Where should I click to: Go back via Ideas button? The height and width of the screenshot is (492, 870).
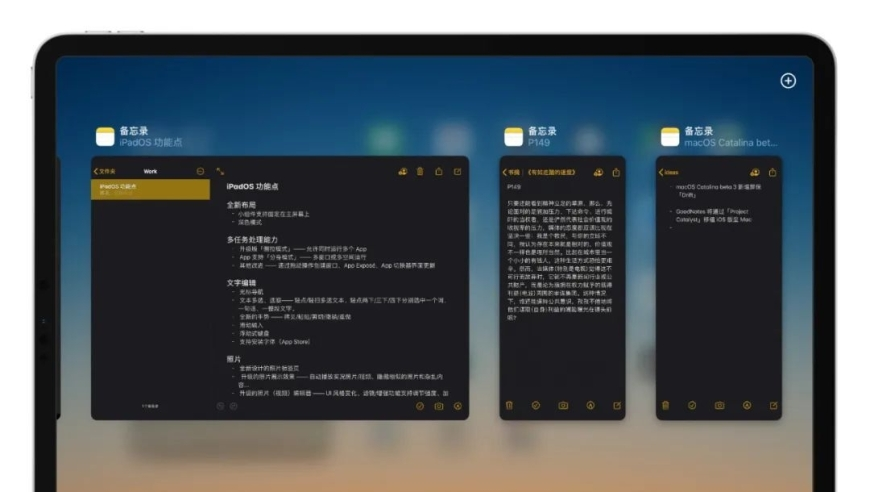[669, 173]
